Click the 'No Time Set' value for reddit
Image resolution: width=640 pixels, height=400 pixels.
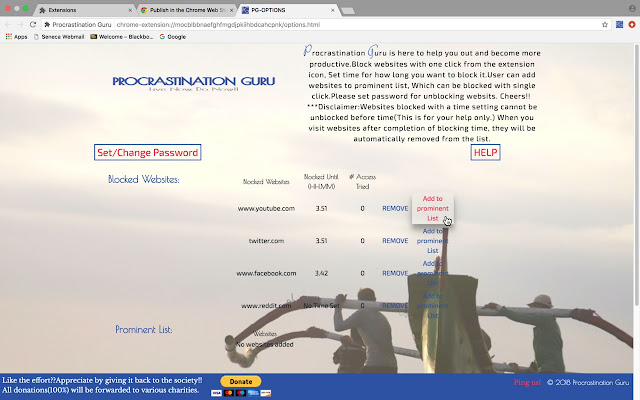tap(321, 306)
